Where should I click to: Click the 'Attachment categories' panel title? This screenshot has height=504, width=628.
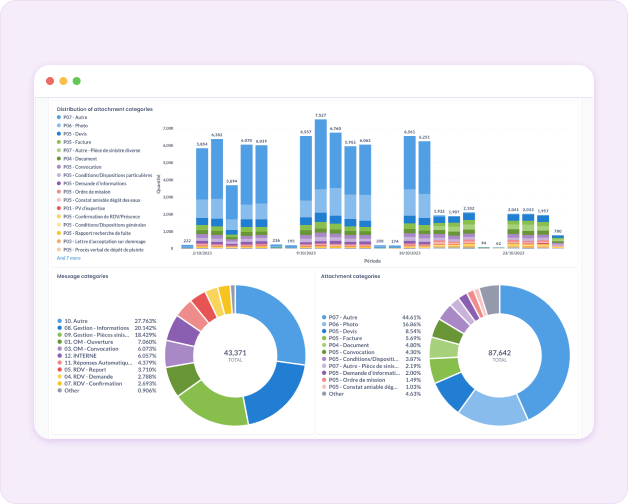coord(350,276)
